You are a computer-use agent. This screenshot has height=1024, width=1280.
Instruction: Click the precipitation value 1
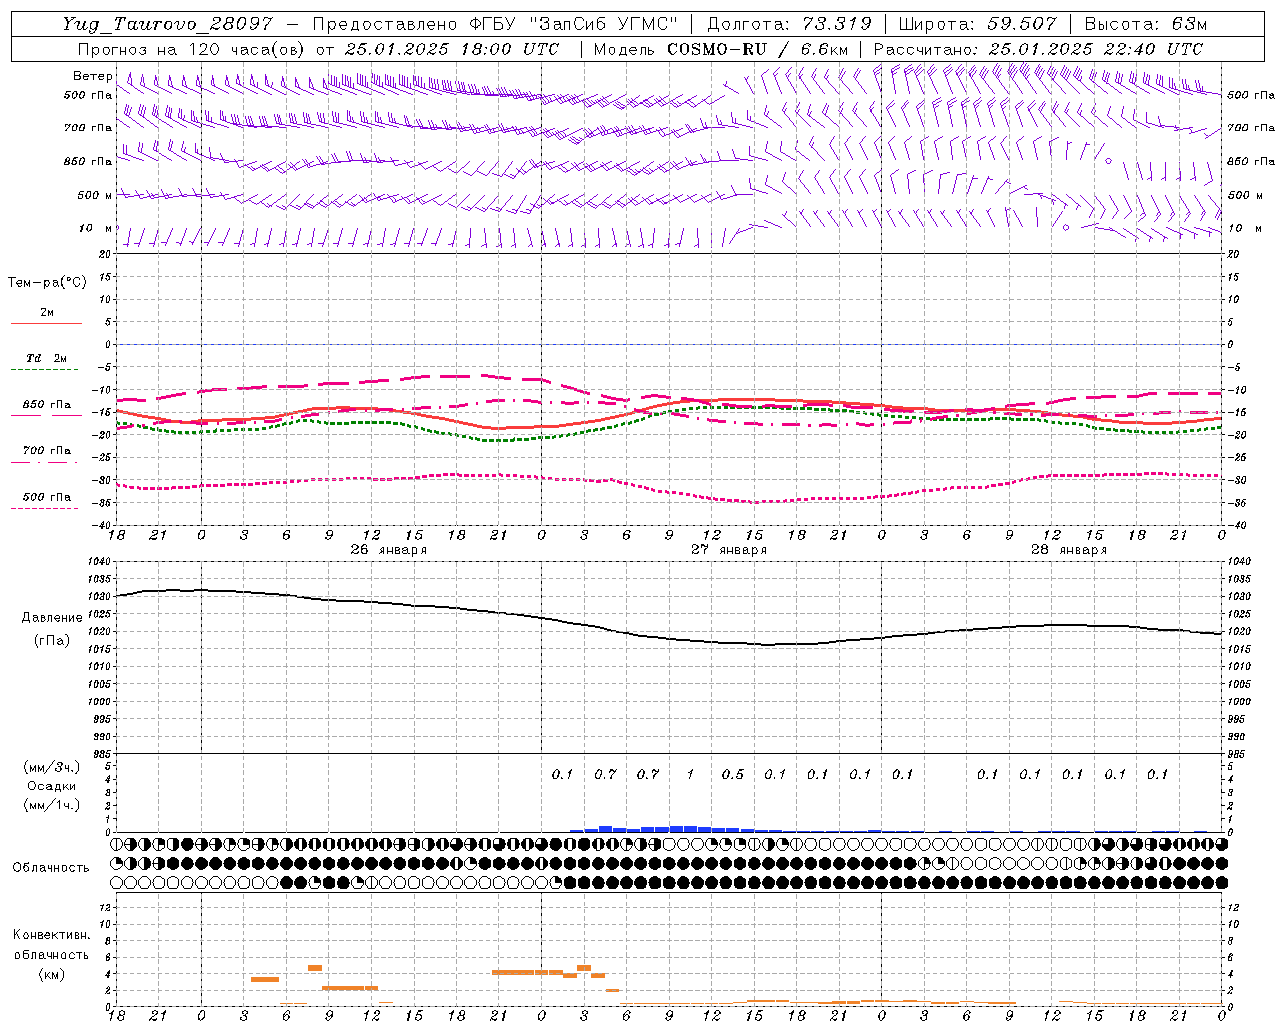[x=690, y=774]
